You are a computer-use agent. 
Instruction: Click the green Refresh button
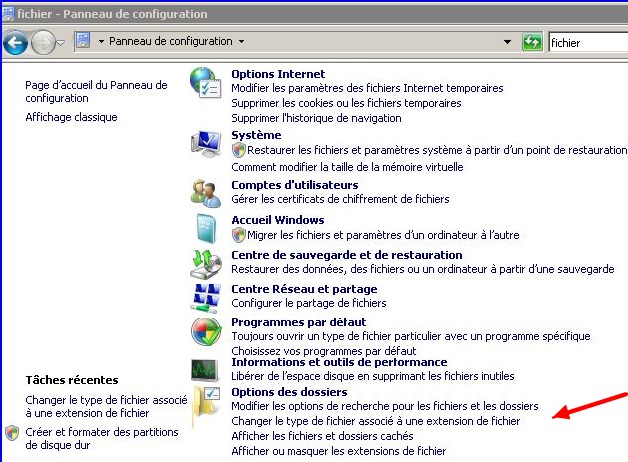point(532,41)
